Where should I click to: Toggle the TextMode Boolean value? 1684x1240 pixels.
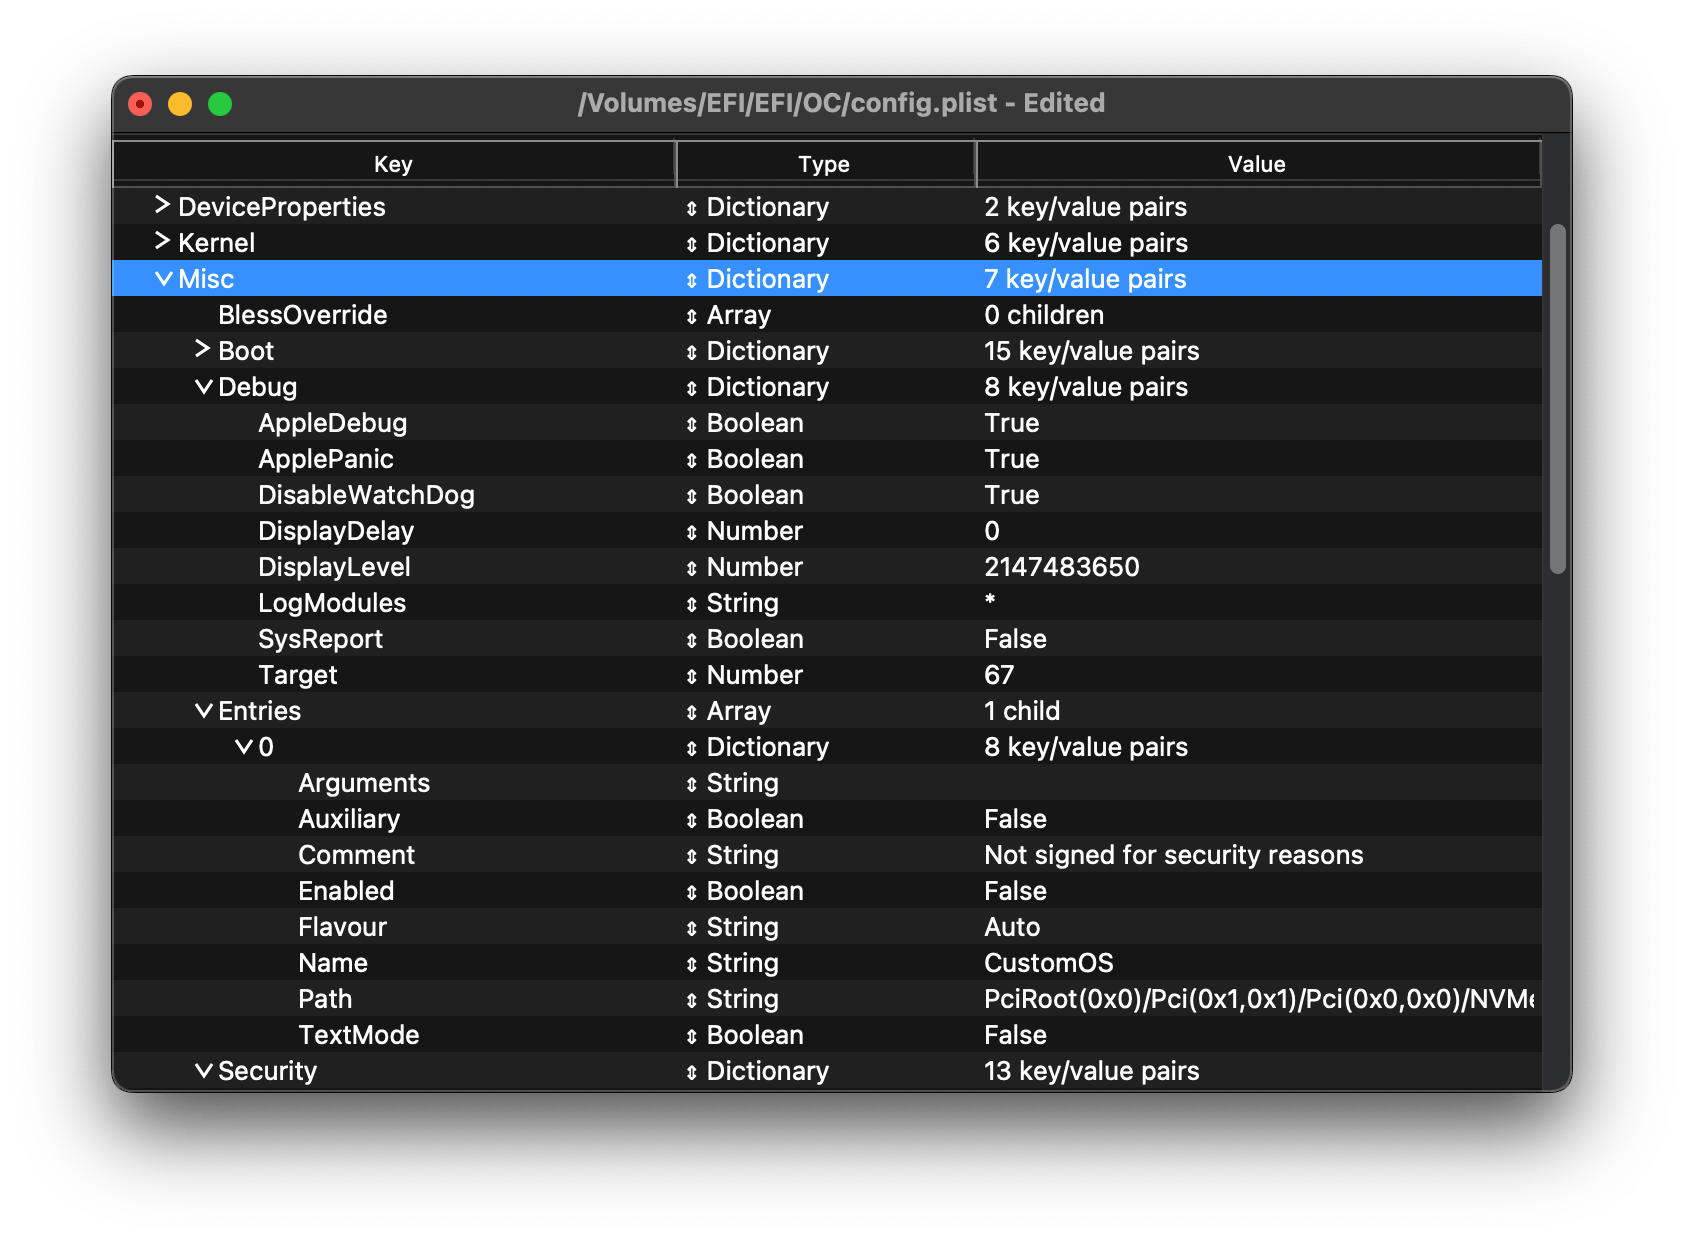point(1015,1035)
